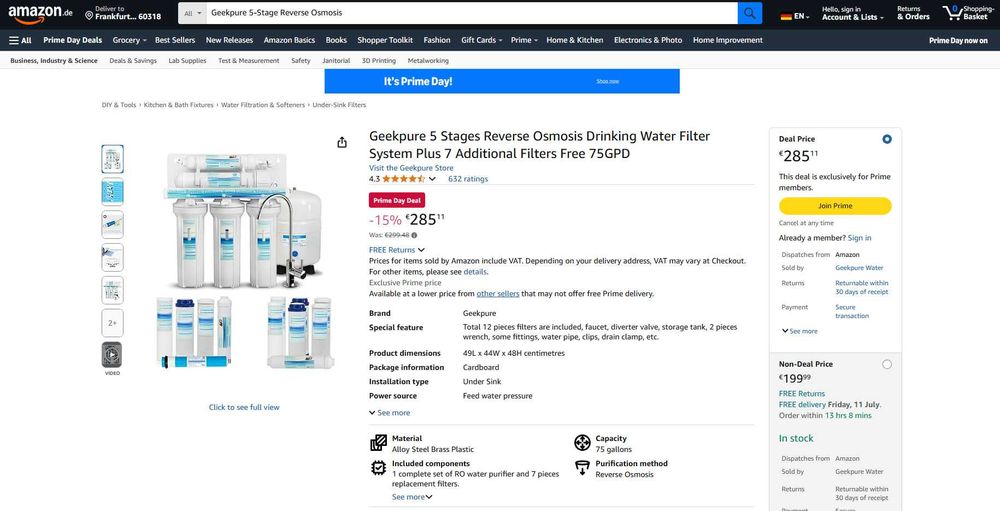1000x511 pixels.
Task: Click the Amazon.de logo
Action: point(41,13)
